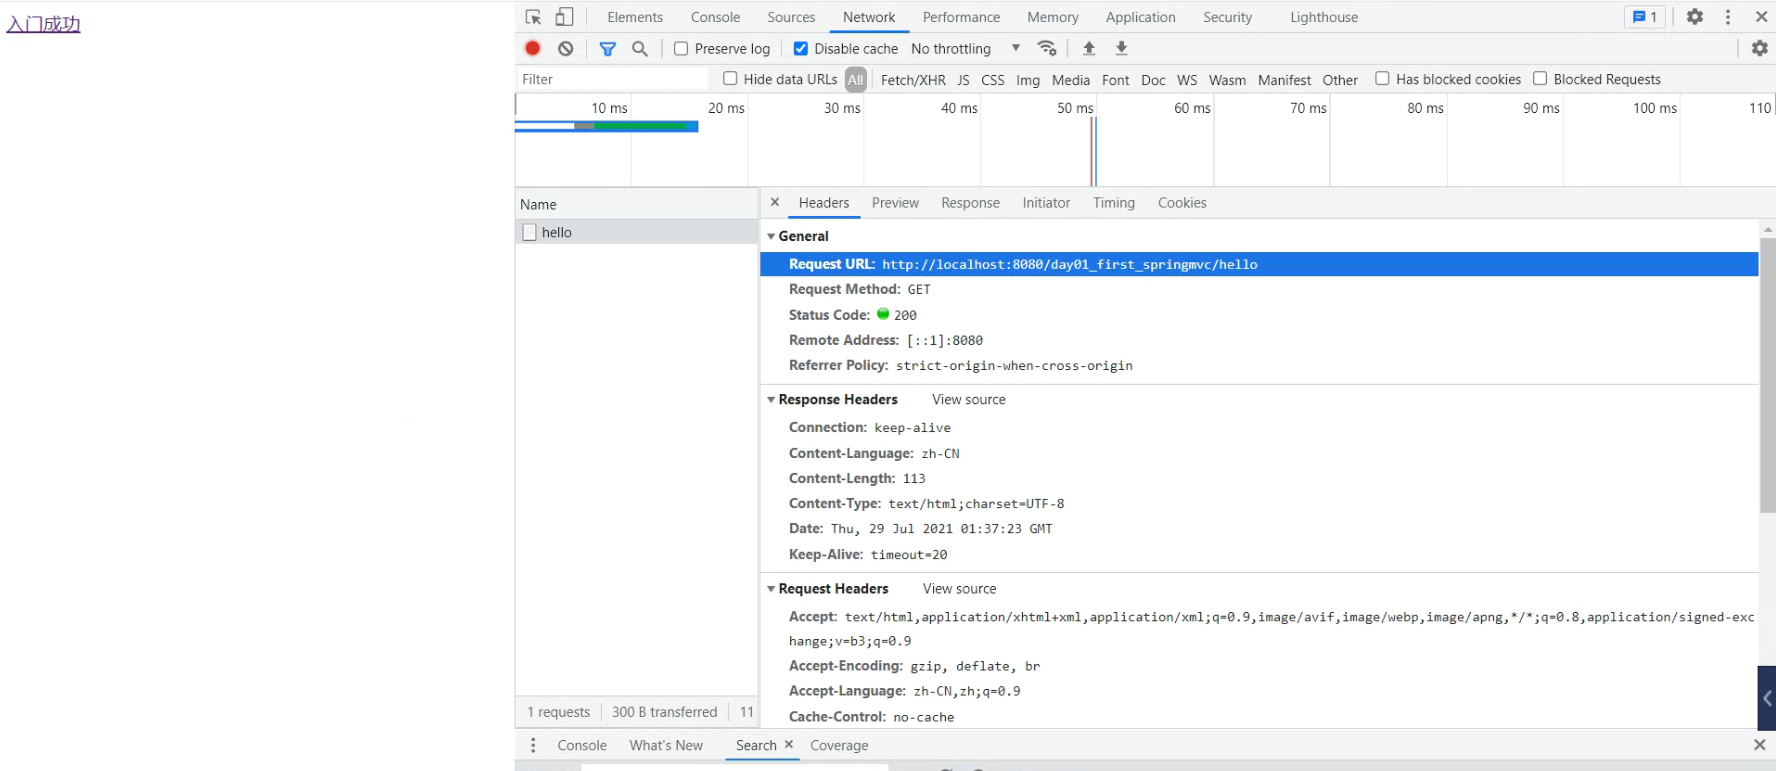The width and height of the screenshot is (1776, 771).
Task: View source of Response Headers
Action: pyautogui.click(x=969, y=399)
